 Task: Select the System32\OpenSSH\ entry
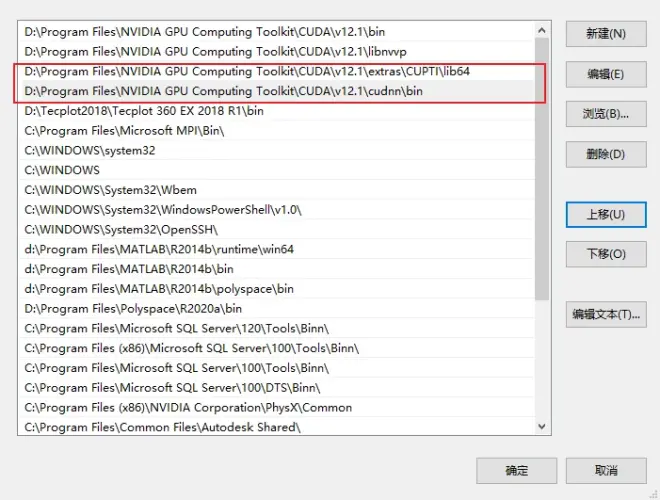pyautogui.click(x=276, y=230)
